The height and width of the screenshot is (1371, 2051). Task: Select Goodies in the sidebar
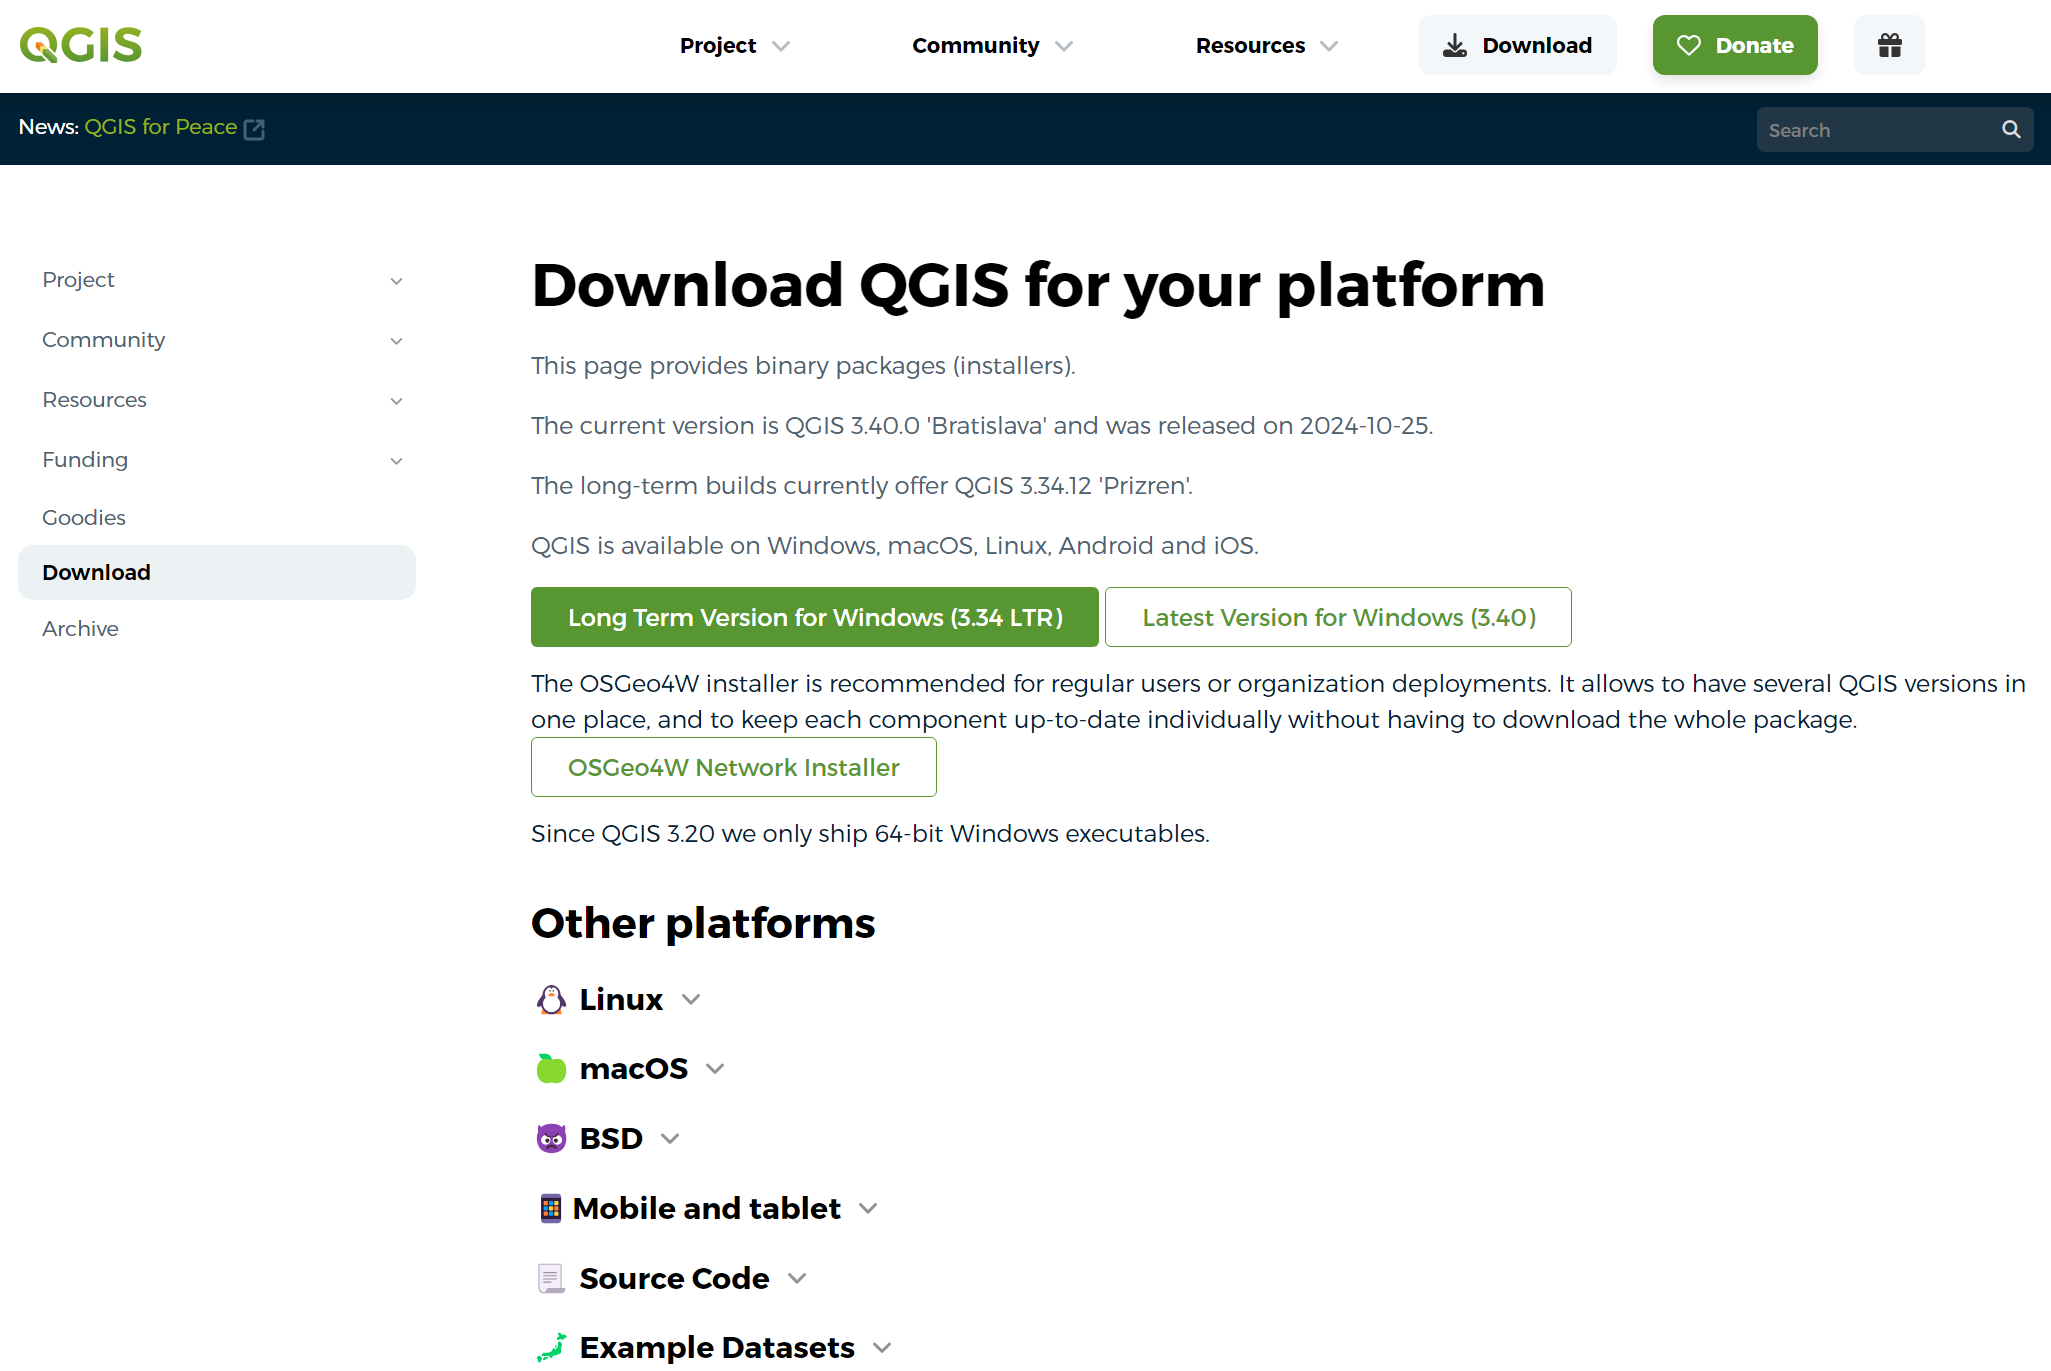tap(84, 518)
